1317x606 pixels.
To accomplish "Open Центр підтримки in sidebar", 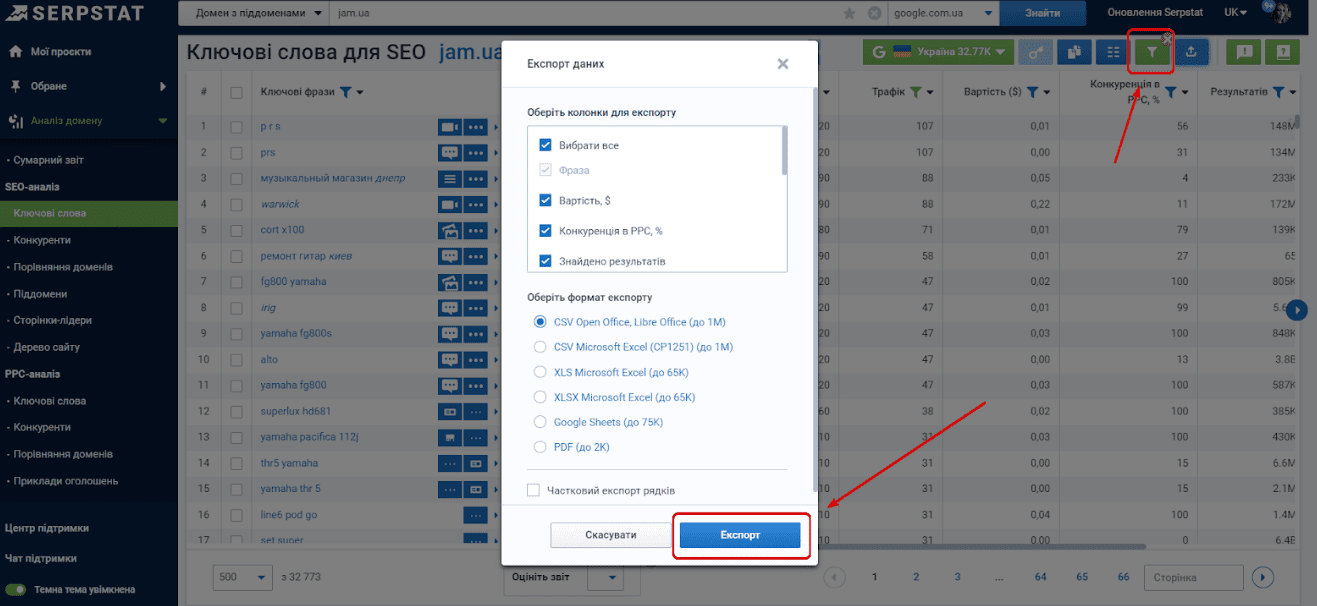I will [x=46, y=528].
